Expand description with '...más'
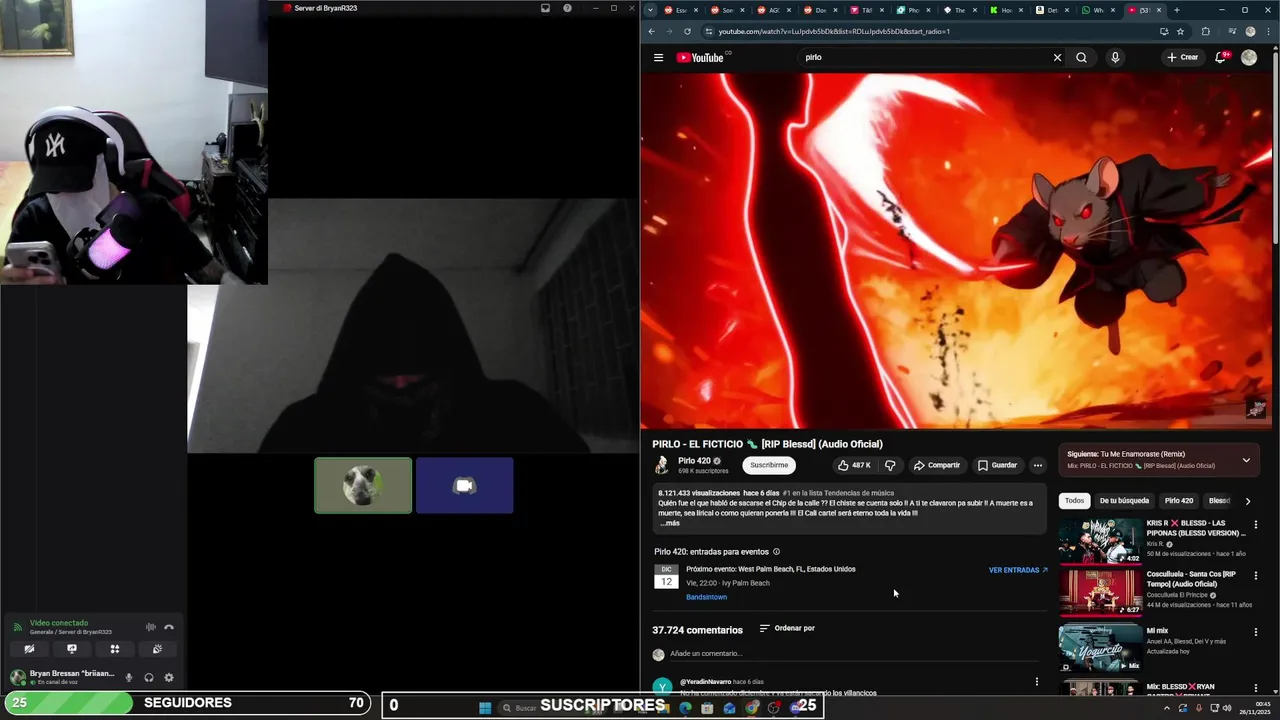The height and width of the screenshot is (720, 1280). click(x=669, y=523)
